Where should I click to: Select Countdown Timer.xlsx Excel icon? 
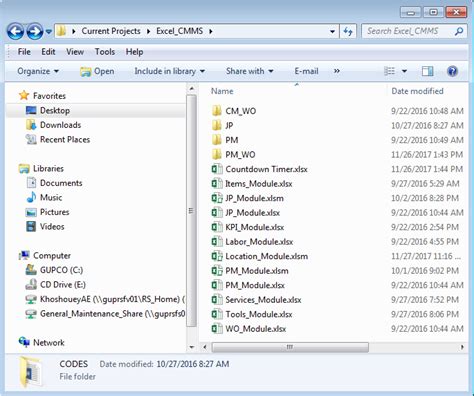pyautogui.click(x=217, y=169)
